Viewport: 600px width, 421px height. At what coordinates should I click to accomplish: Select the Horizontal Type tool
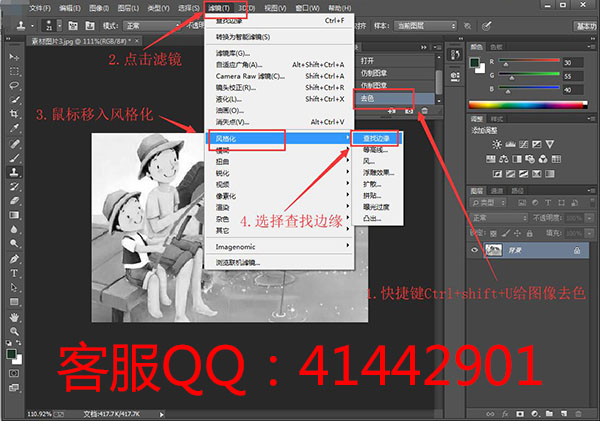coord(14,273)
